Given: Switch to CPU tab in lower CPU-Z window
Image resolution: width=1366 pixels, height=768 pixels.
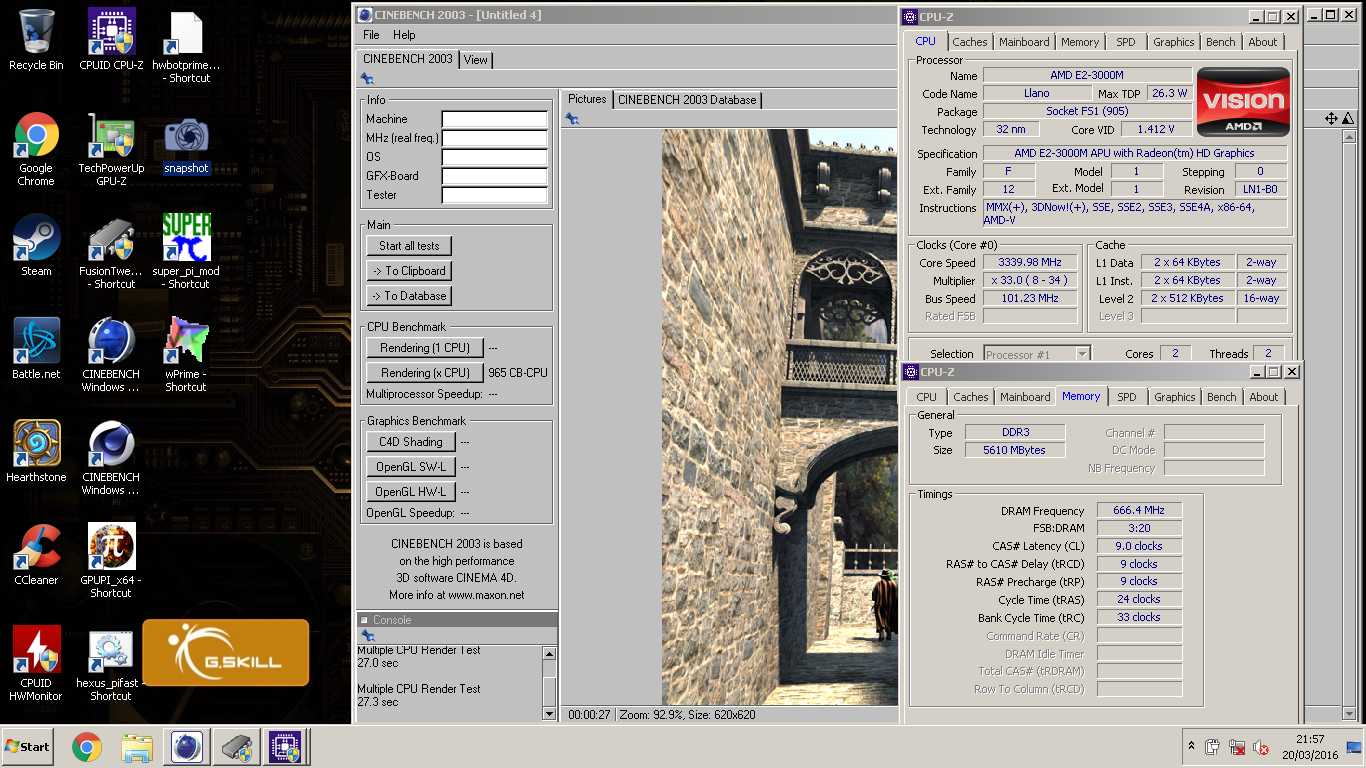Looking at the screenshot, I should (x=927, y=397).
